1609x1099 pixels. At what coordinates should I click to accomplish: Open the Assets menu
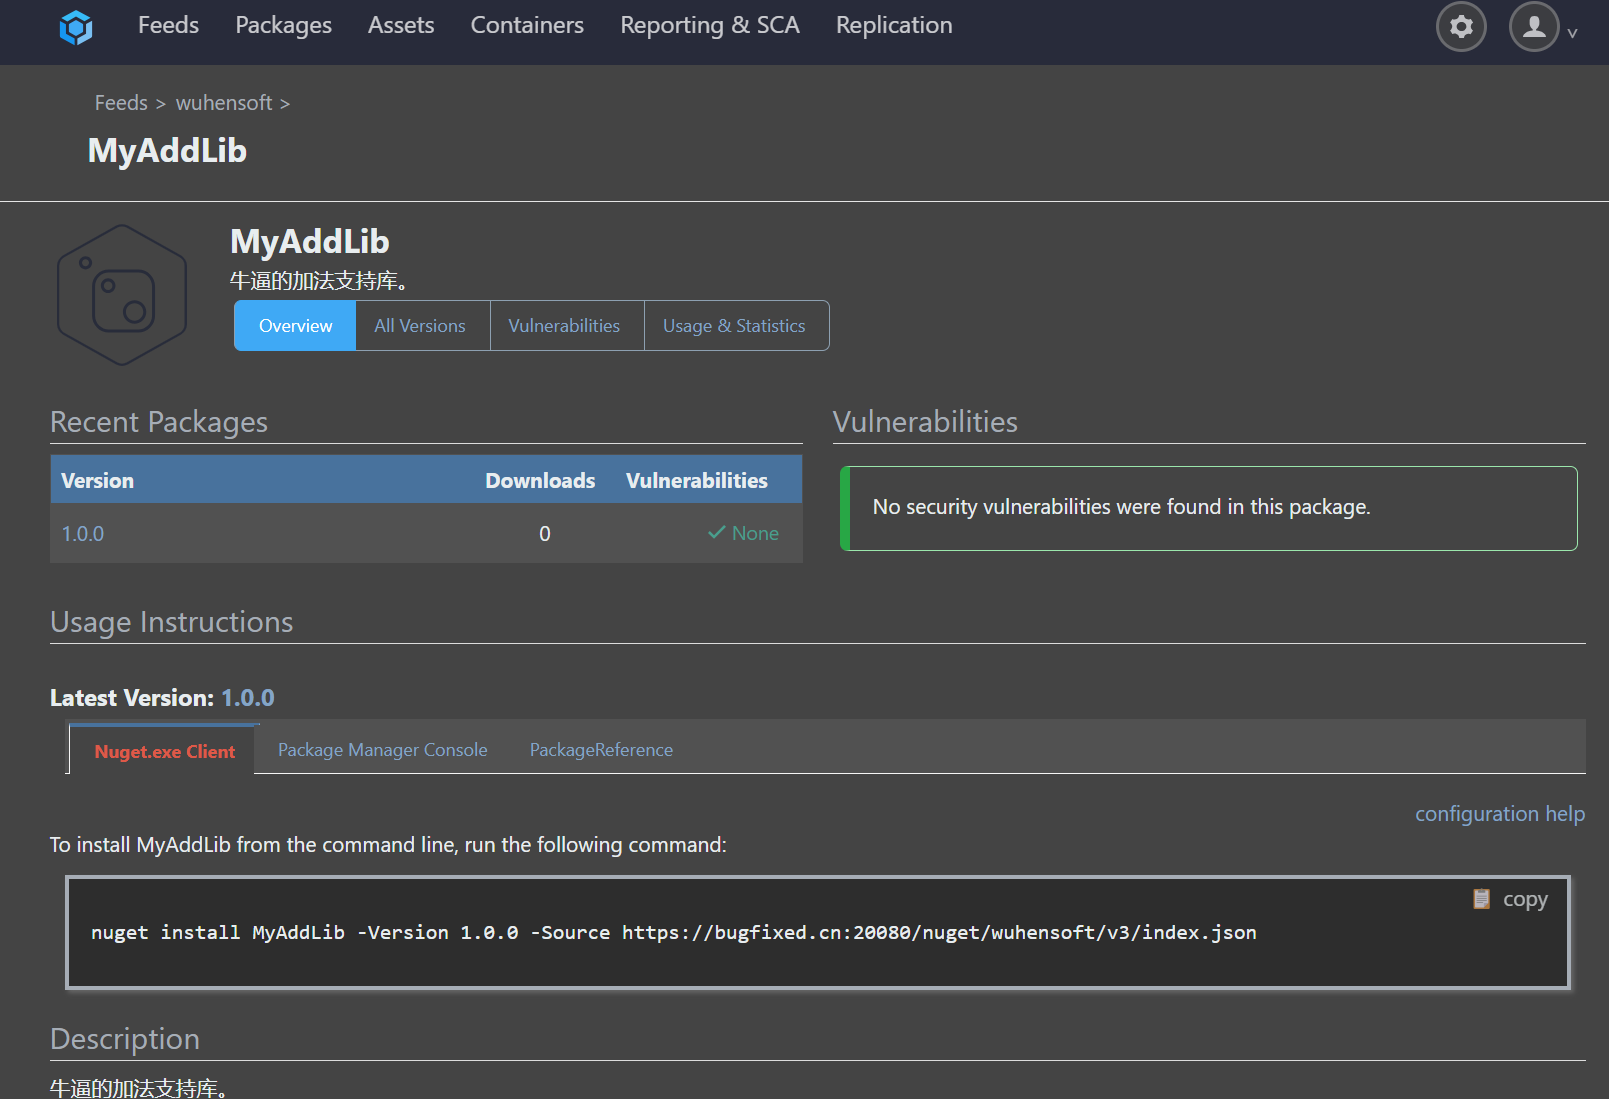point(401,25)
